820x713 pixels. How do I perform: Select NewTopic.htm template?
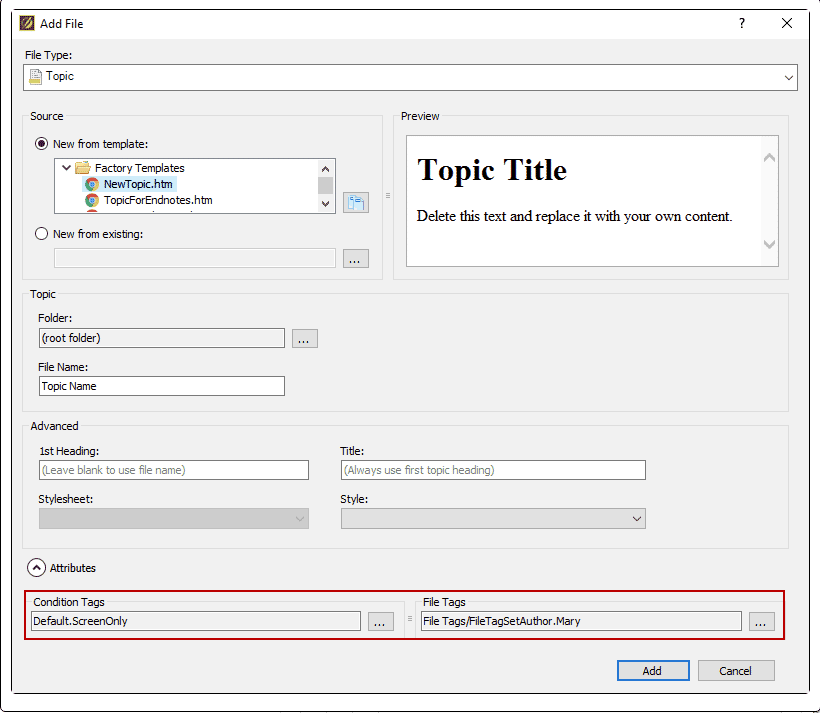pyautogui.click(x=138, y=184)
